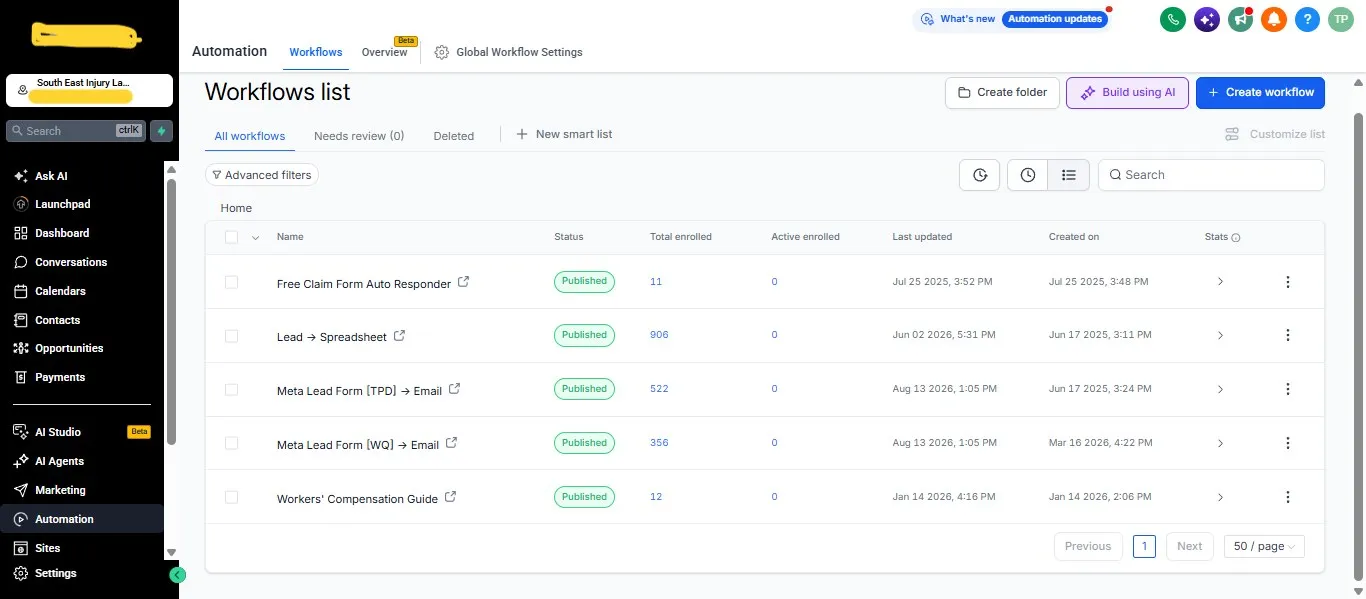Image resolution: width=1366 pixels, height=599 pixels.
Task: Check the Lead → Spreadsheet row checkbox
Action: point(231,336)
